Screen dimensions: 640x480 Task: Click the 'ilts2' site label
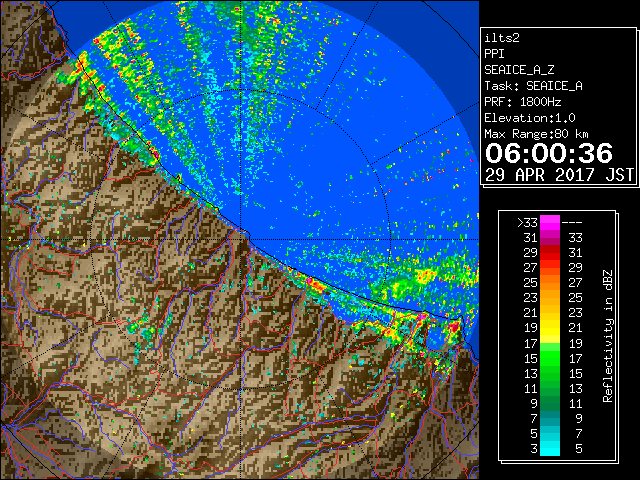(502, 38)
